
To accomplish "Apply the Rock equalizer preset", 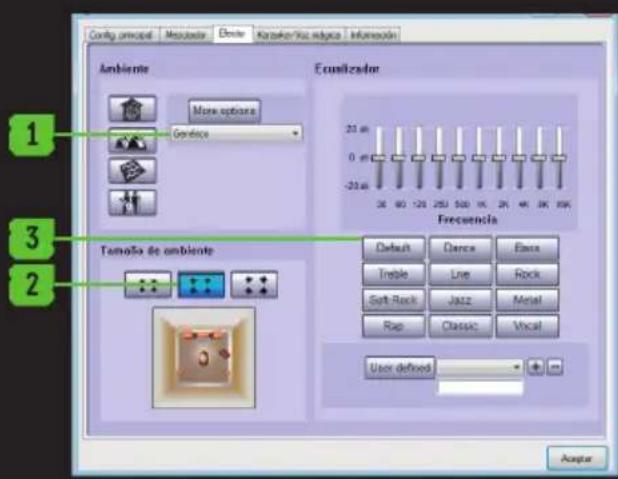I will click(x=526, y=274).
